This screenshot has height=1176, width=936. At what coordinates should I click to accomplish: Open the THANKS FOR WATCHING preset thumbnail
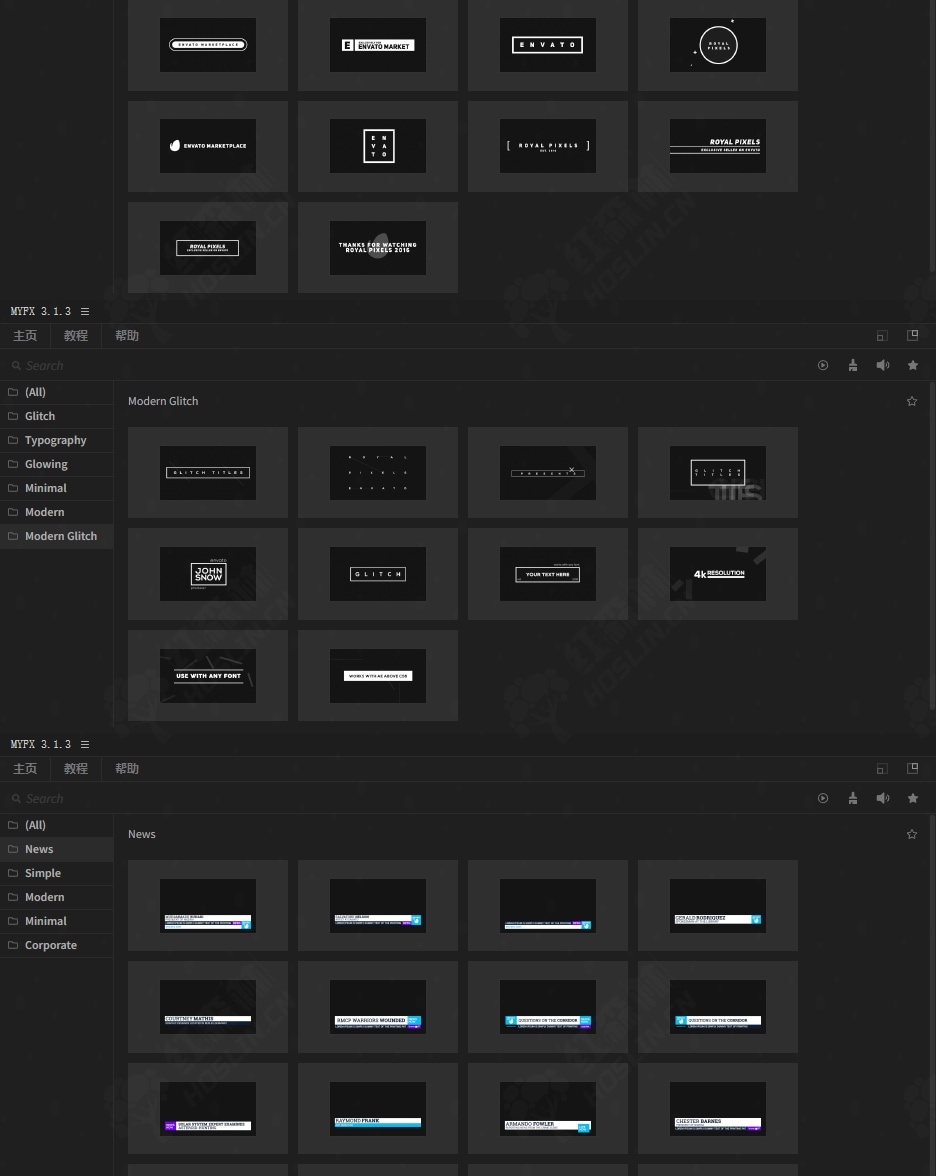[x=378, y=248]
